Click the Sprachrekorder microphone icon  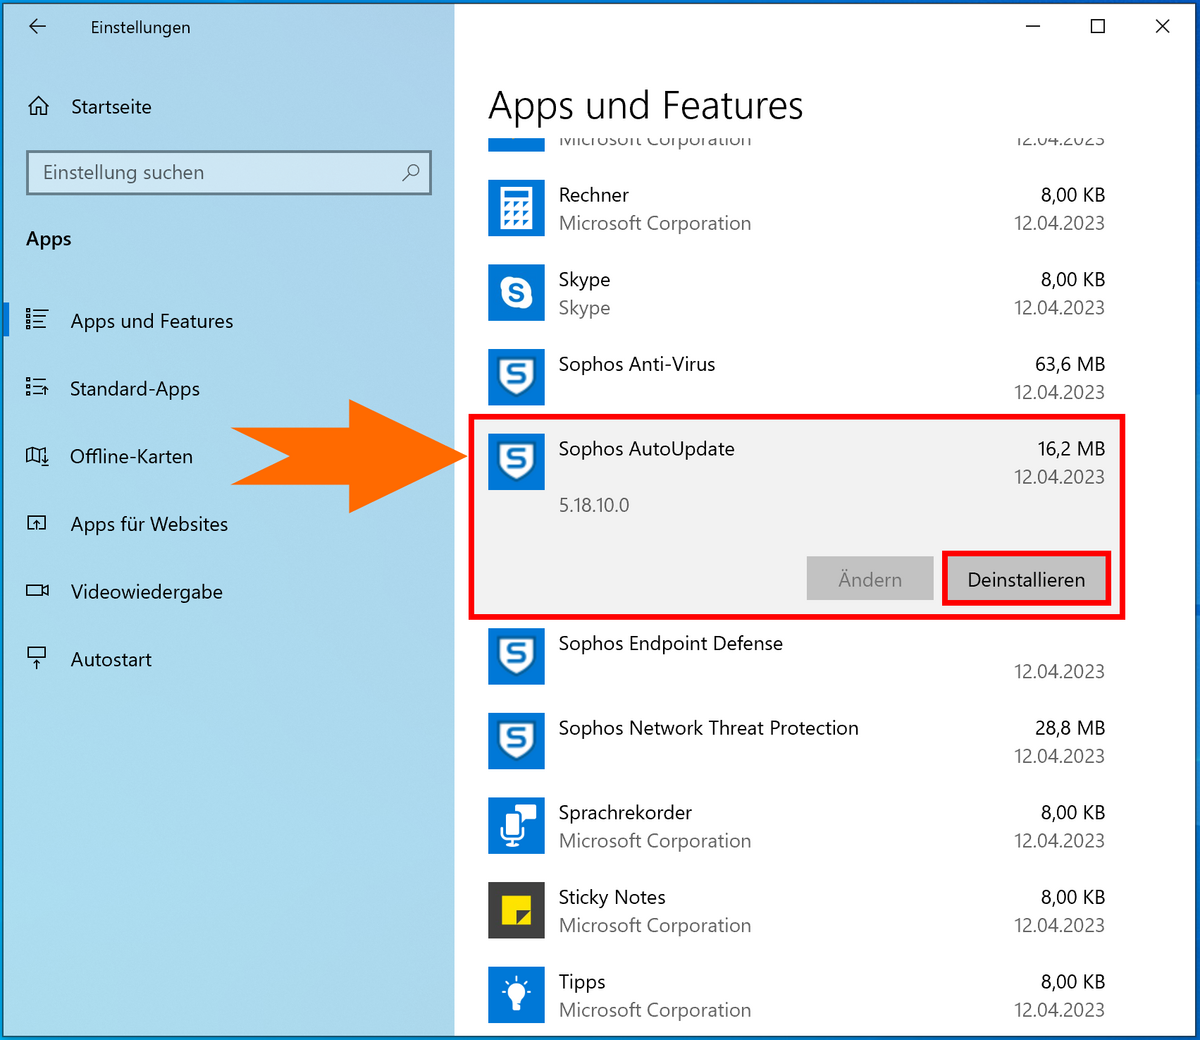click(x=516, y=826)
